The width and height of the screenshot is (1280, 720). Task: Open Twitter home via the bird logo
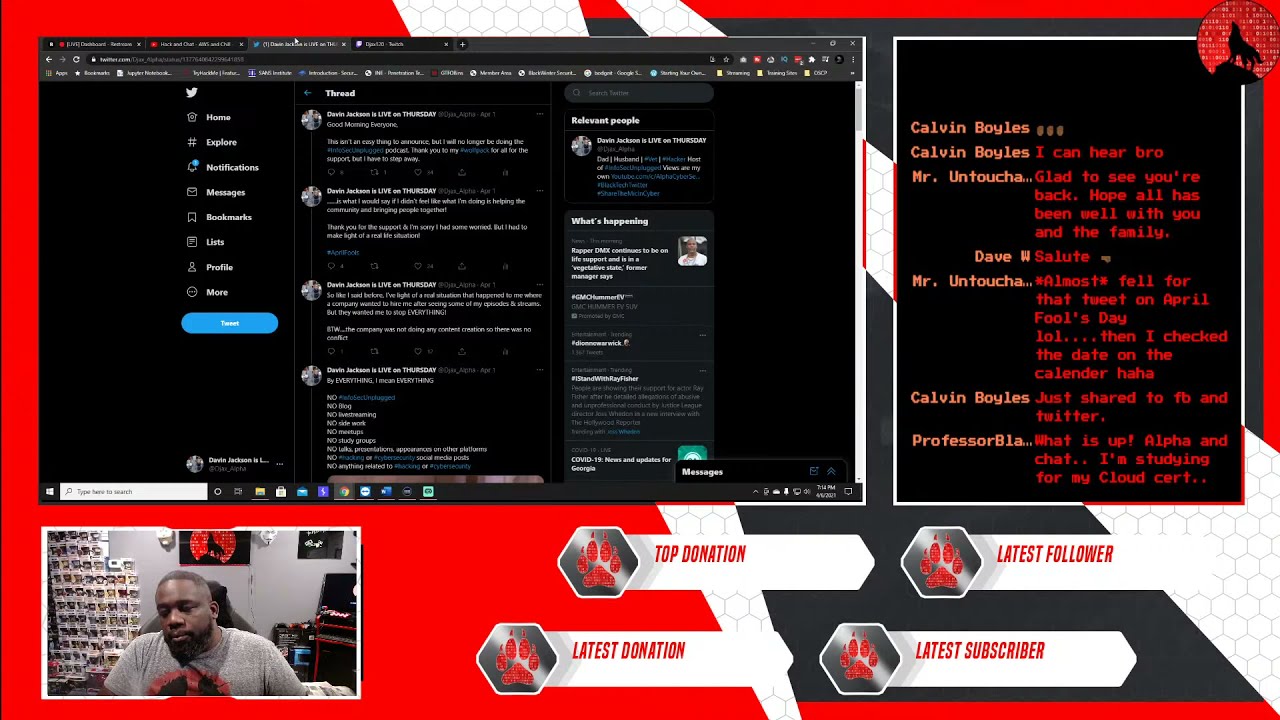(x=191, y=92)
